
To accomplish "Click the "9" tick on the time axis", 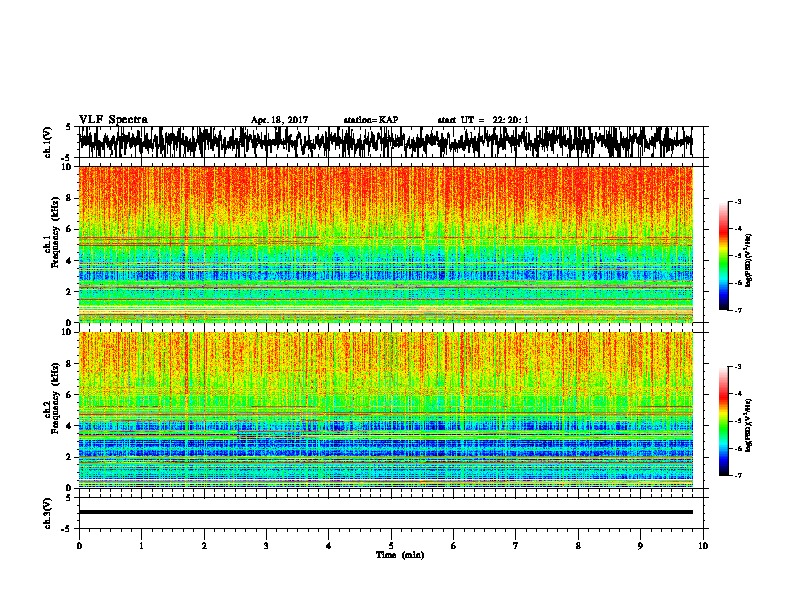I will coord(640,546).
